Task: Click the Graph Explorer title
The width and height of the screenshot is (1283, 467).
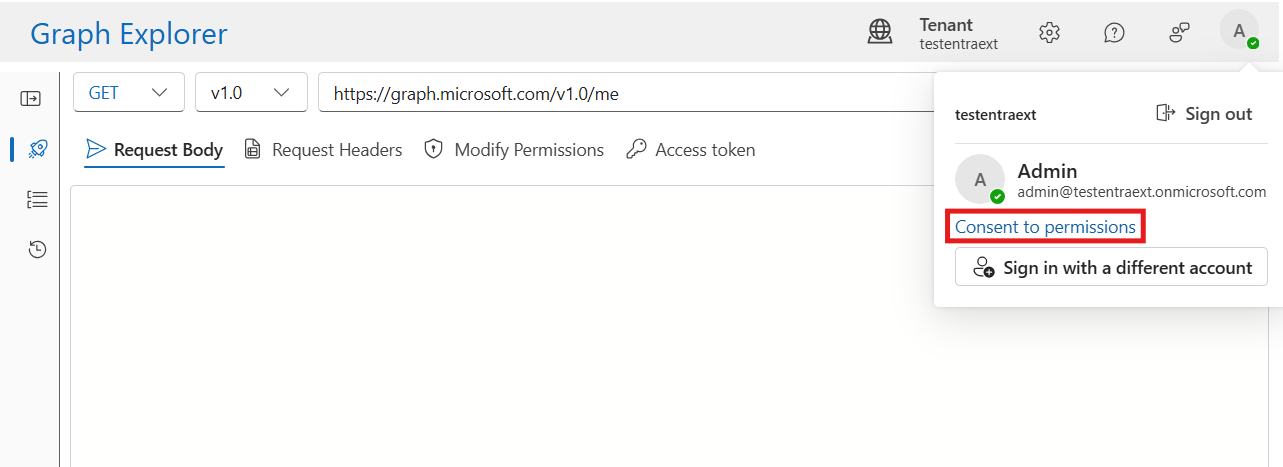Action: coord(129,34)
